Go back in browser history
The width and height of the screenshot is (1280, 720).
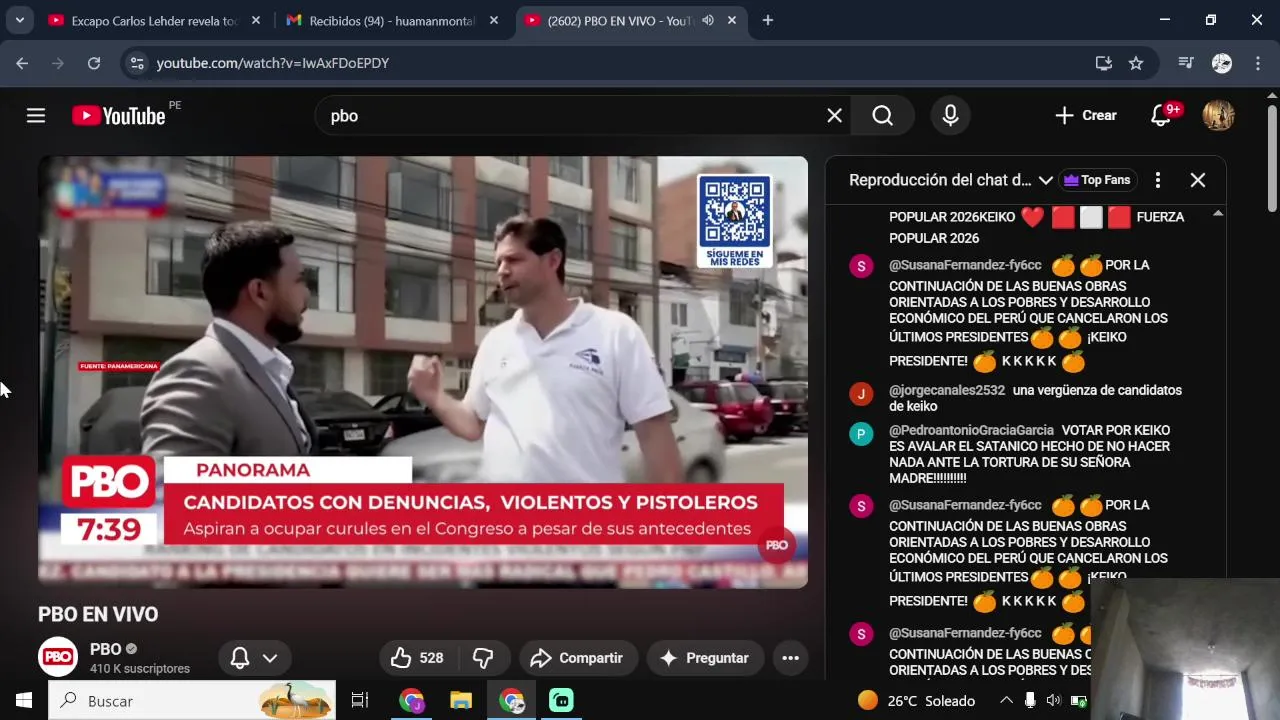[x=22, y=63]
